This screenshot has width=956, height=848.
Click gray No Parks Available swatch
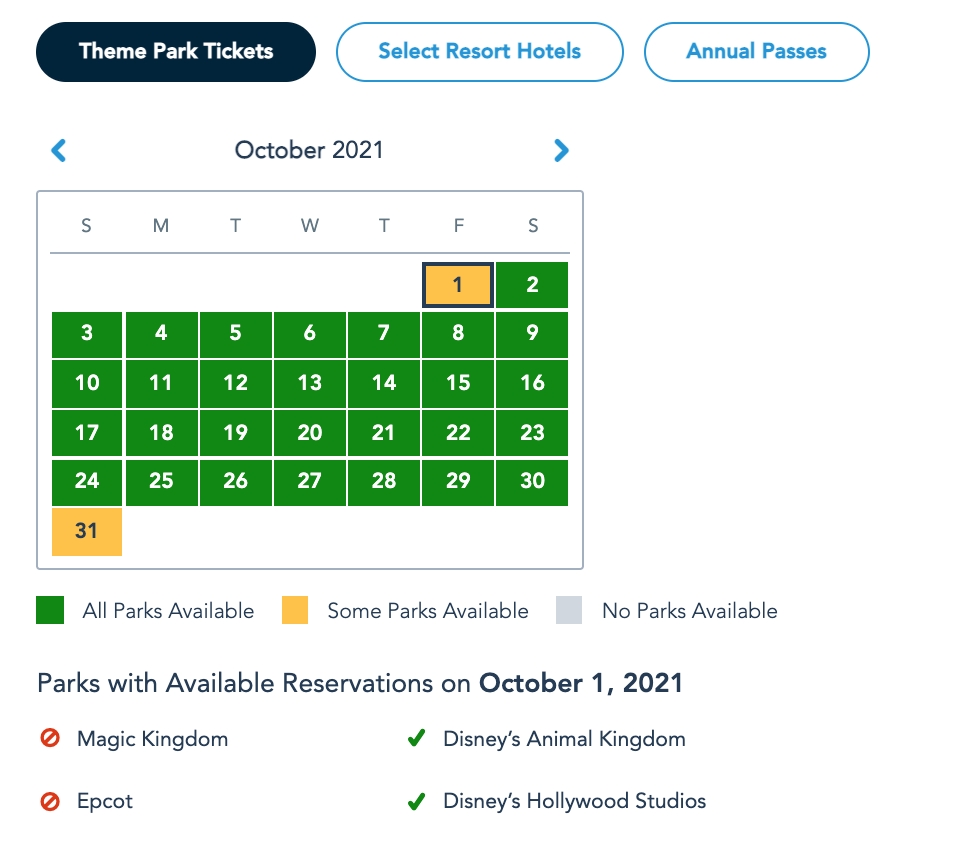[x=569, y=610]
